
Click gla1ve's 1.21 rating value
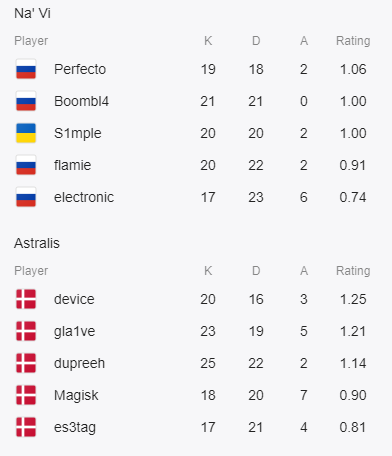pyautogui.click(x=353, y=331)
